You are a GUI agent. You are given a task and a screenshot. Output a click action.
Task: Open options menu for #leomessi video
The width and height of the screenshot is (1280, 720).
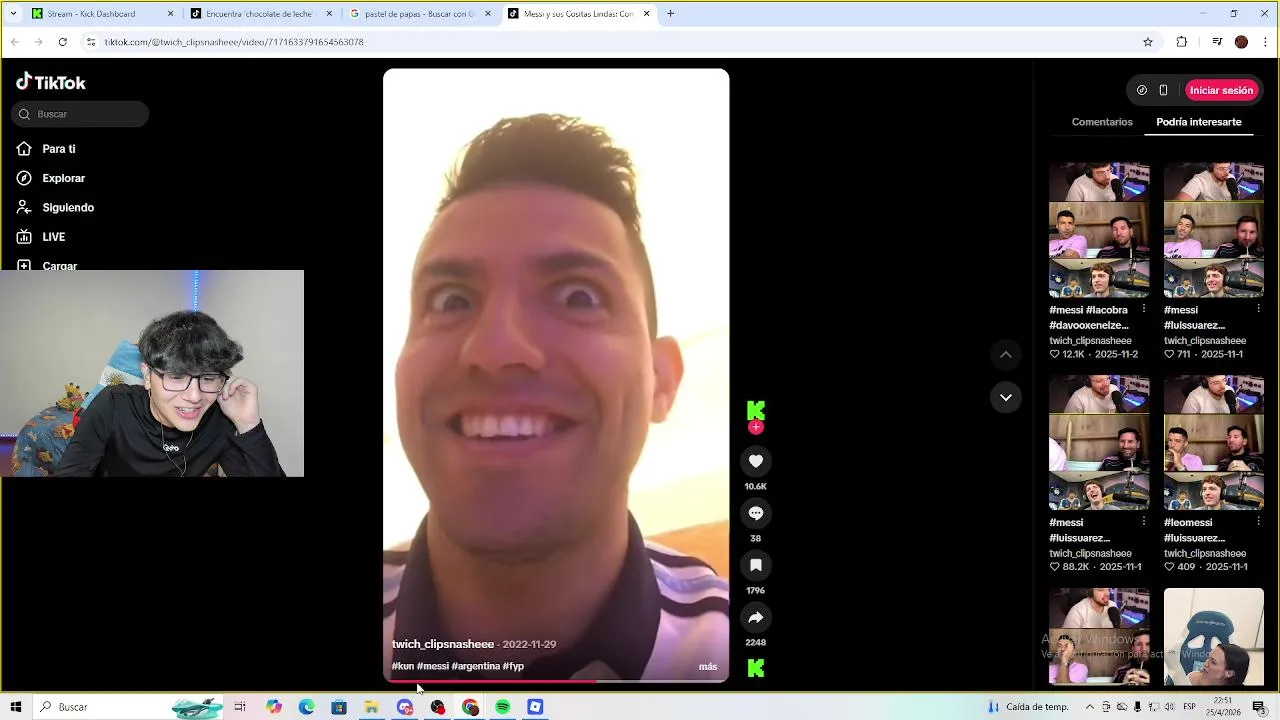(1258, 522)
